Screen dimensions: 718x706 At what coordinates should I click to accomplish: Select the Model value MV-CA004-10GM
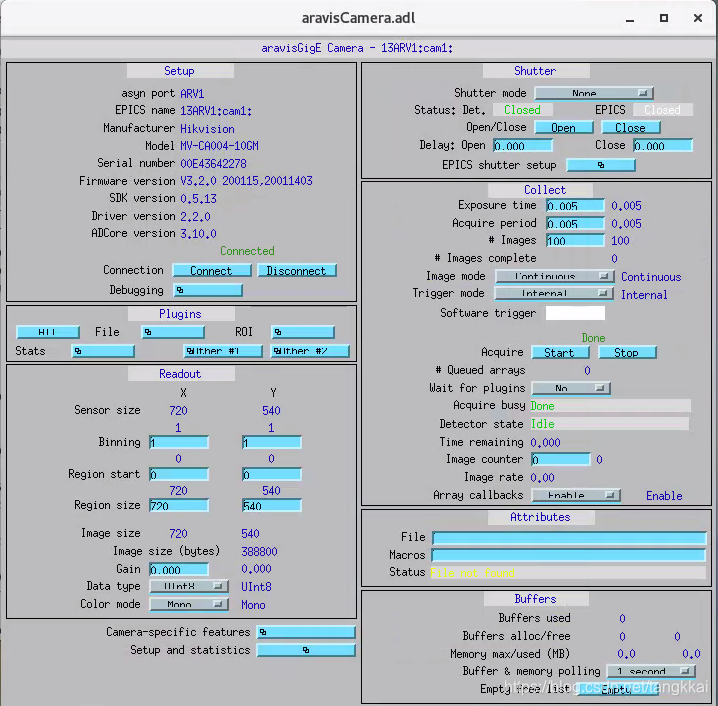tap(219, 146)
